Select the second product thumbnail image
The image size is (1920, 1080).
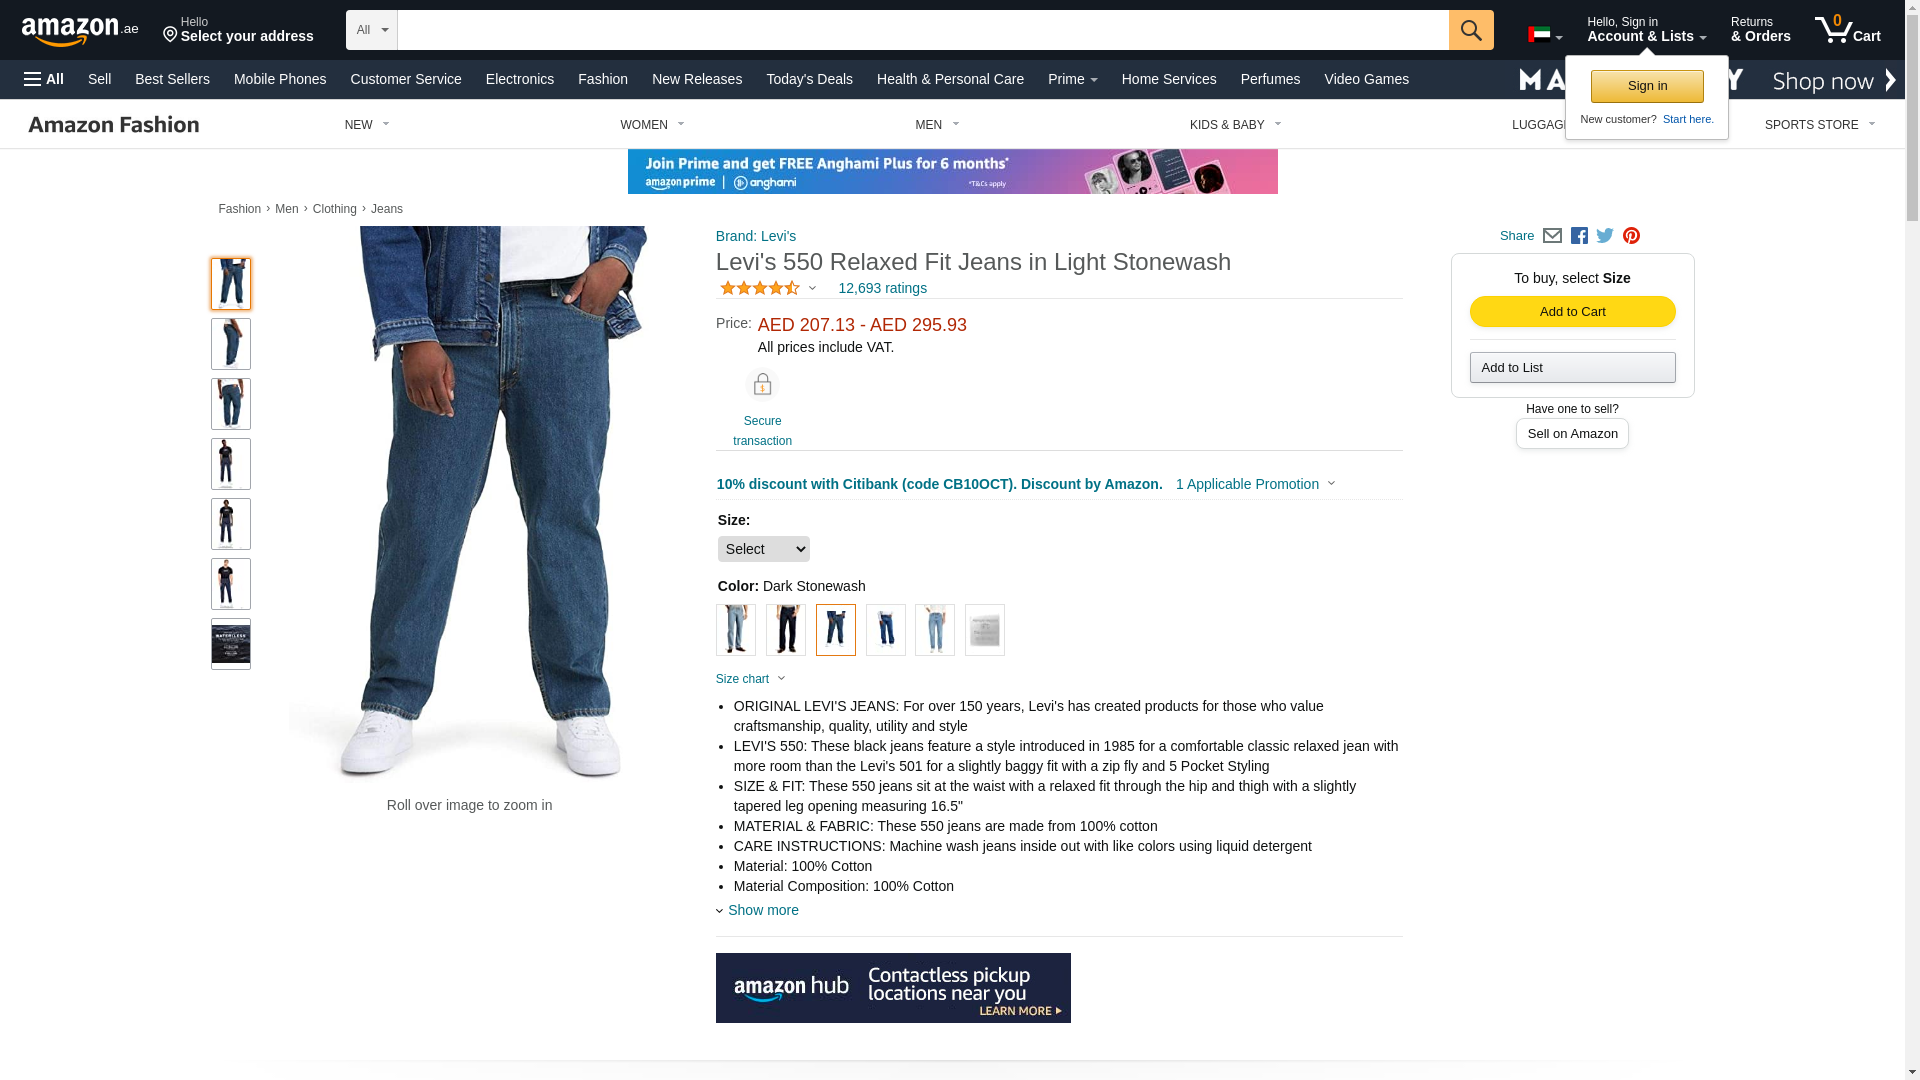pos(231,344)
